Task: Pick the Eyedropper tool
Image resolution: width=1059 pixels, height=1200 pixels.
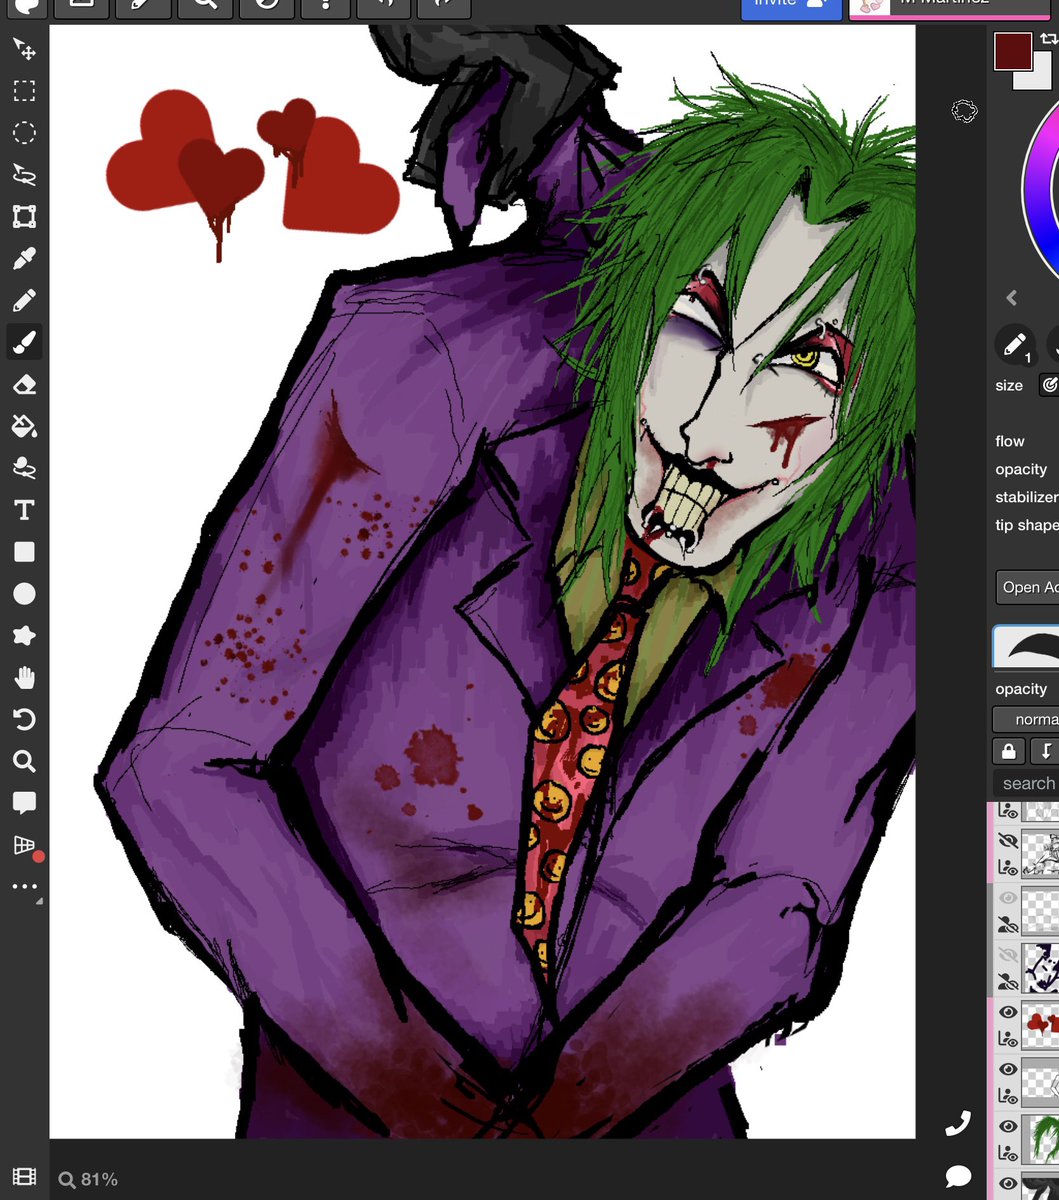Action: [24, 259]
